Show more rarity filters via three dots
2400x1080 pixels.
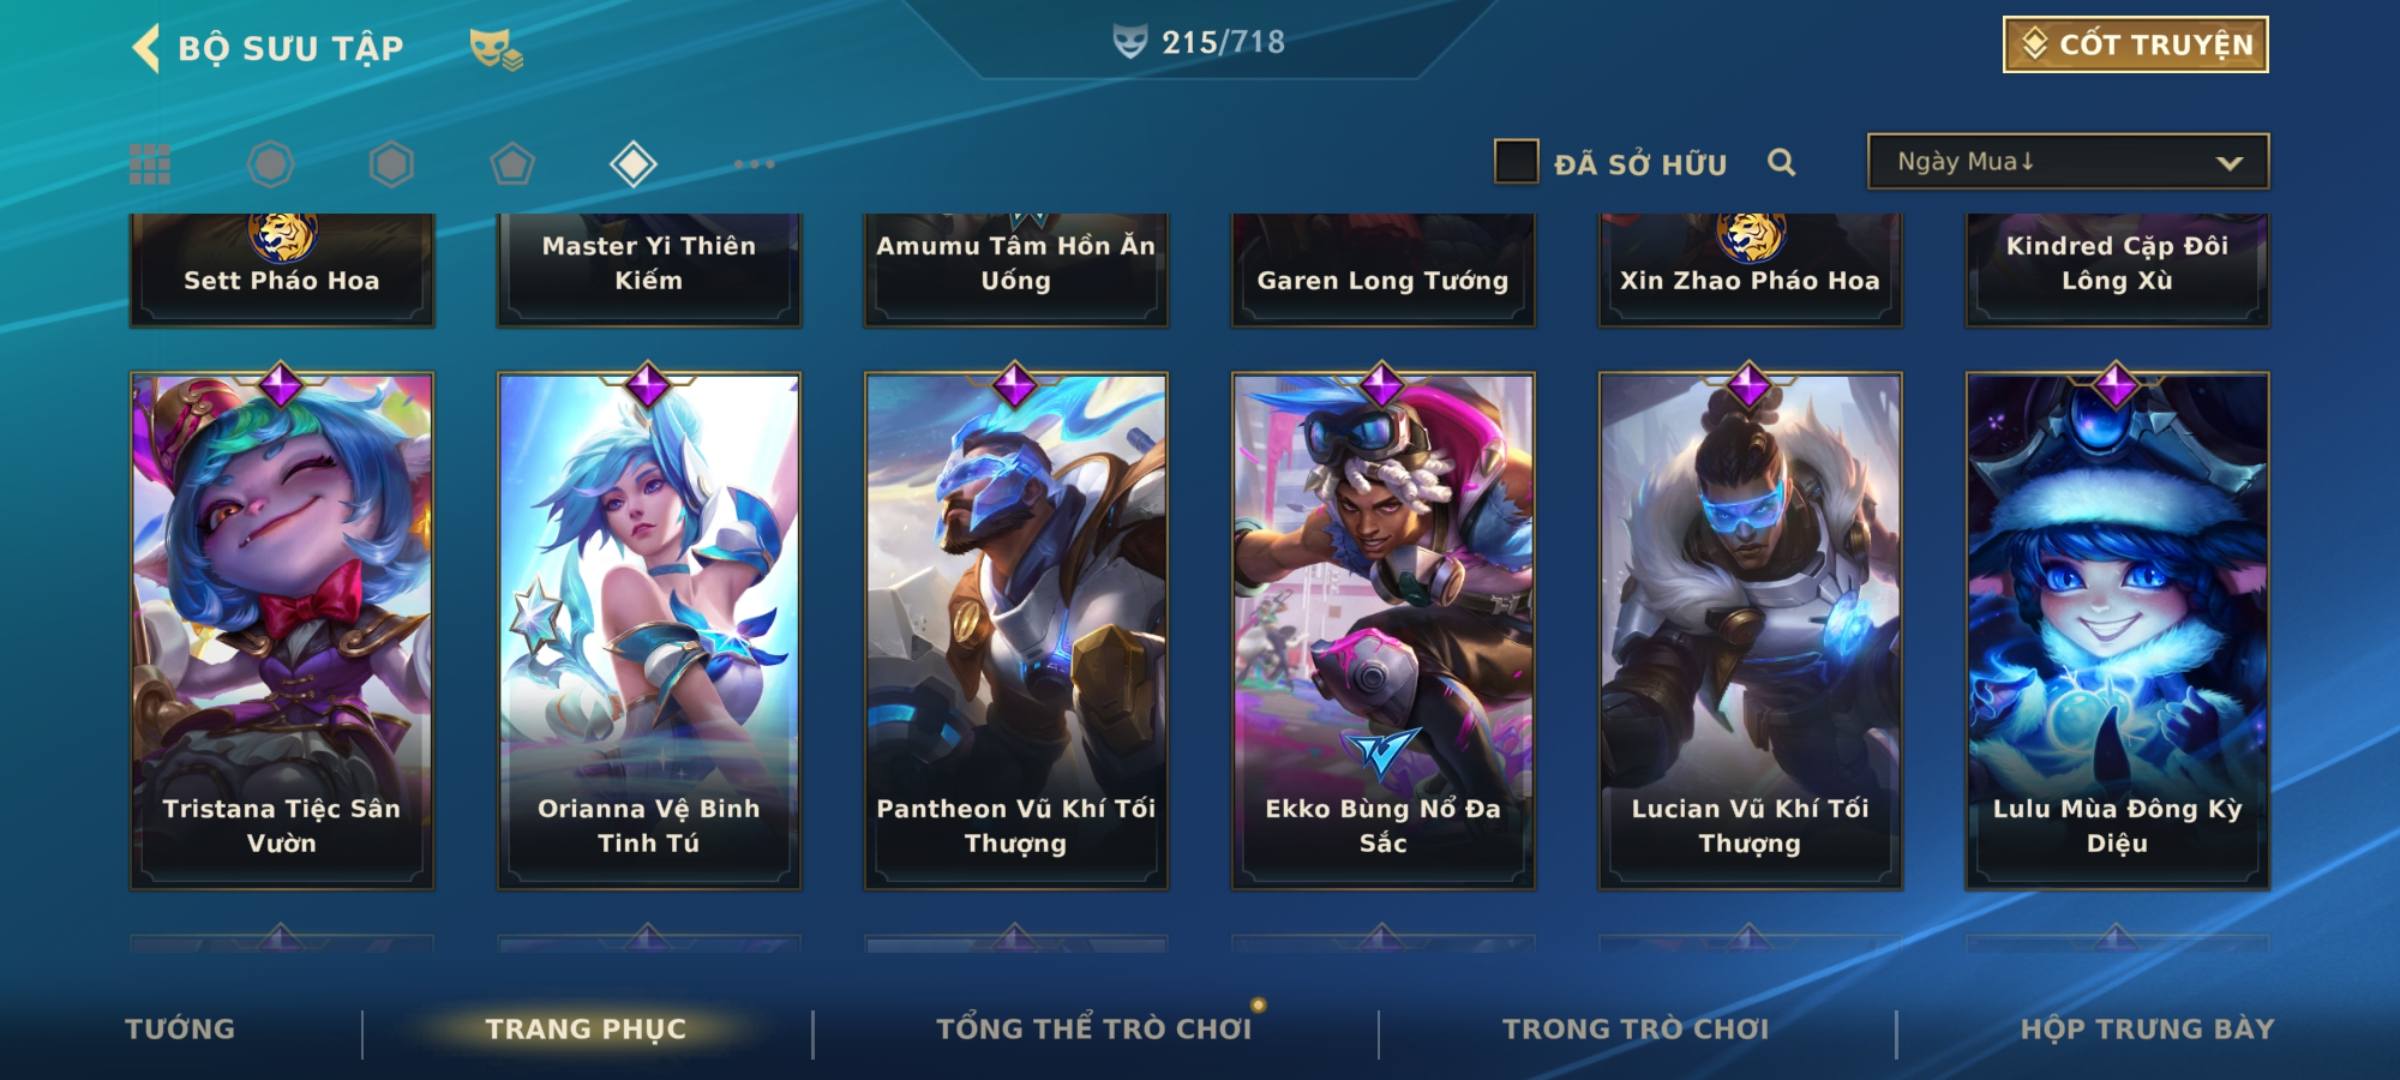click(754, 164)
